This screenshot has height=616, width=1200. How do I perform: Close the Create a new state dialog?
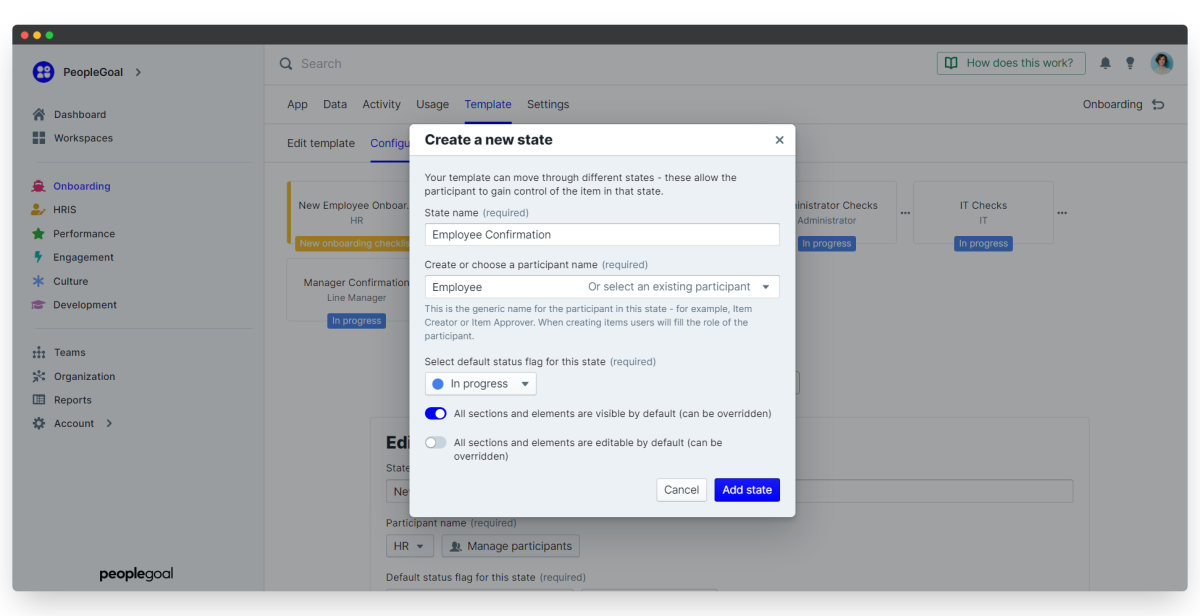pos(779,140)
